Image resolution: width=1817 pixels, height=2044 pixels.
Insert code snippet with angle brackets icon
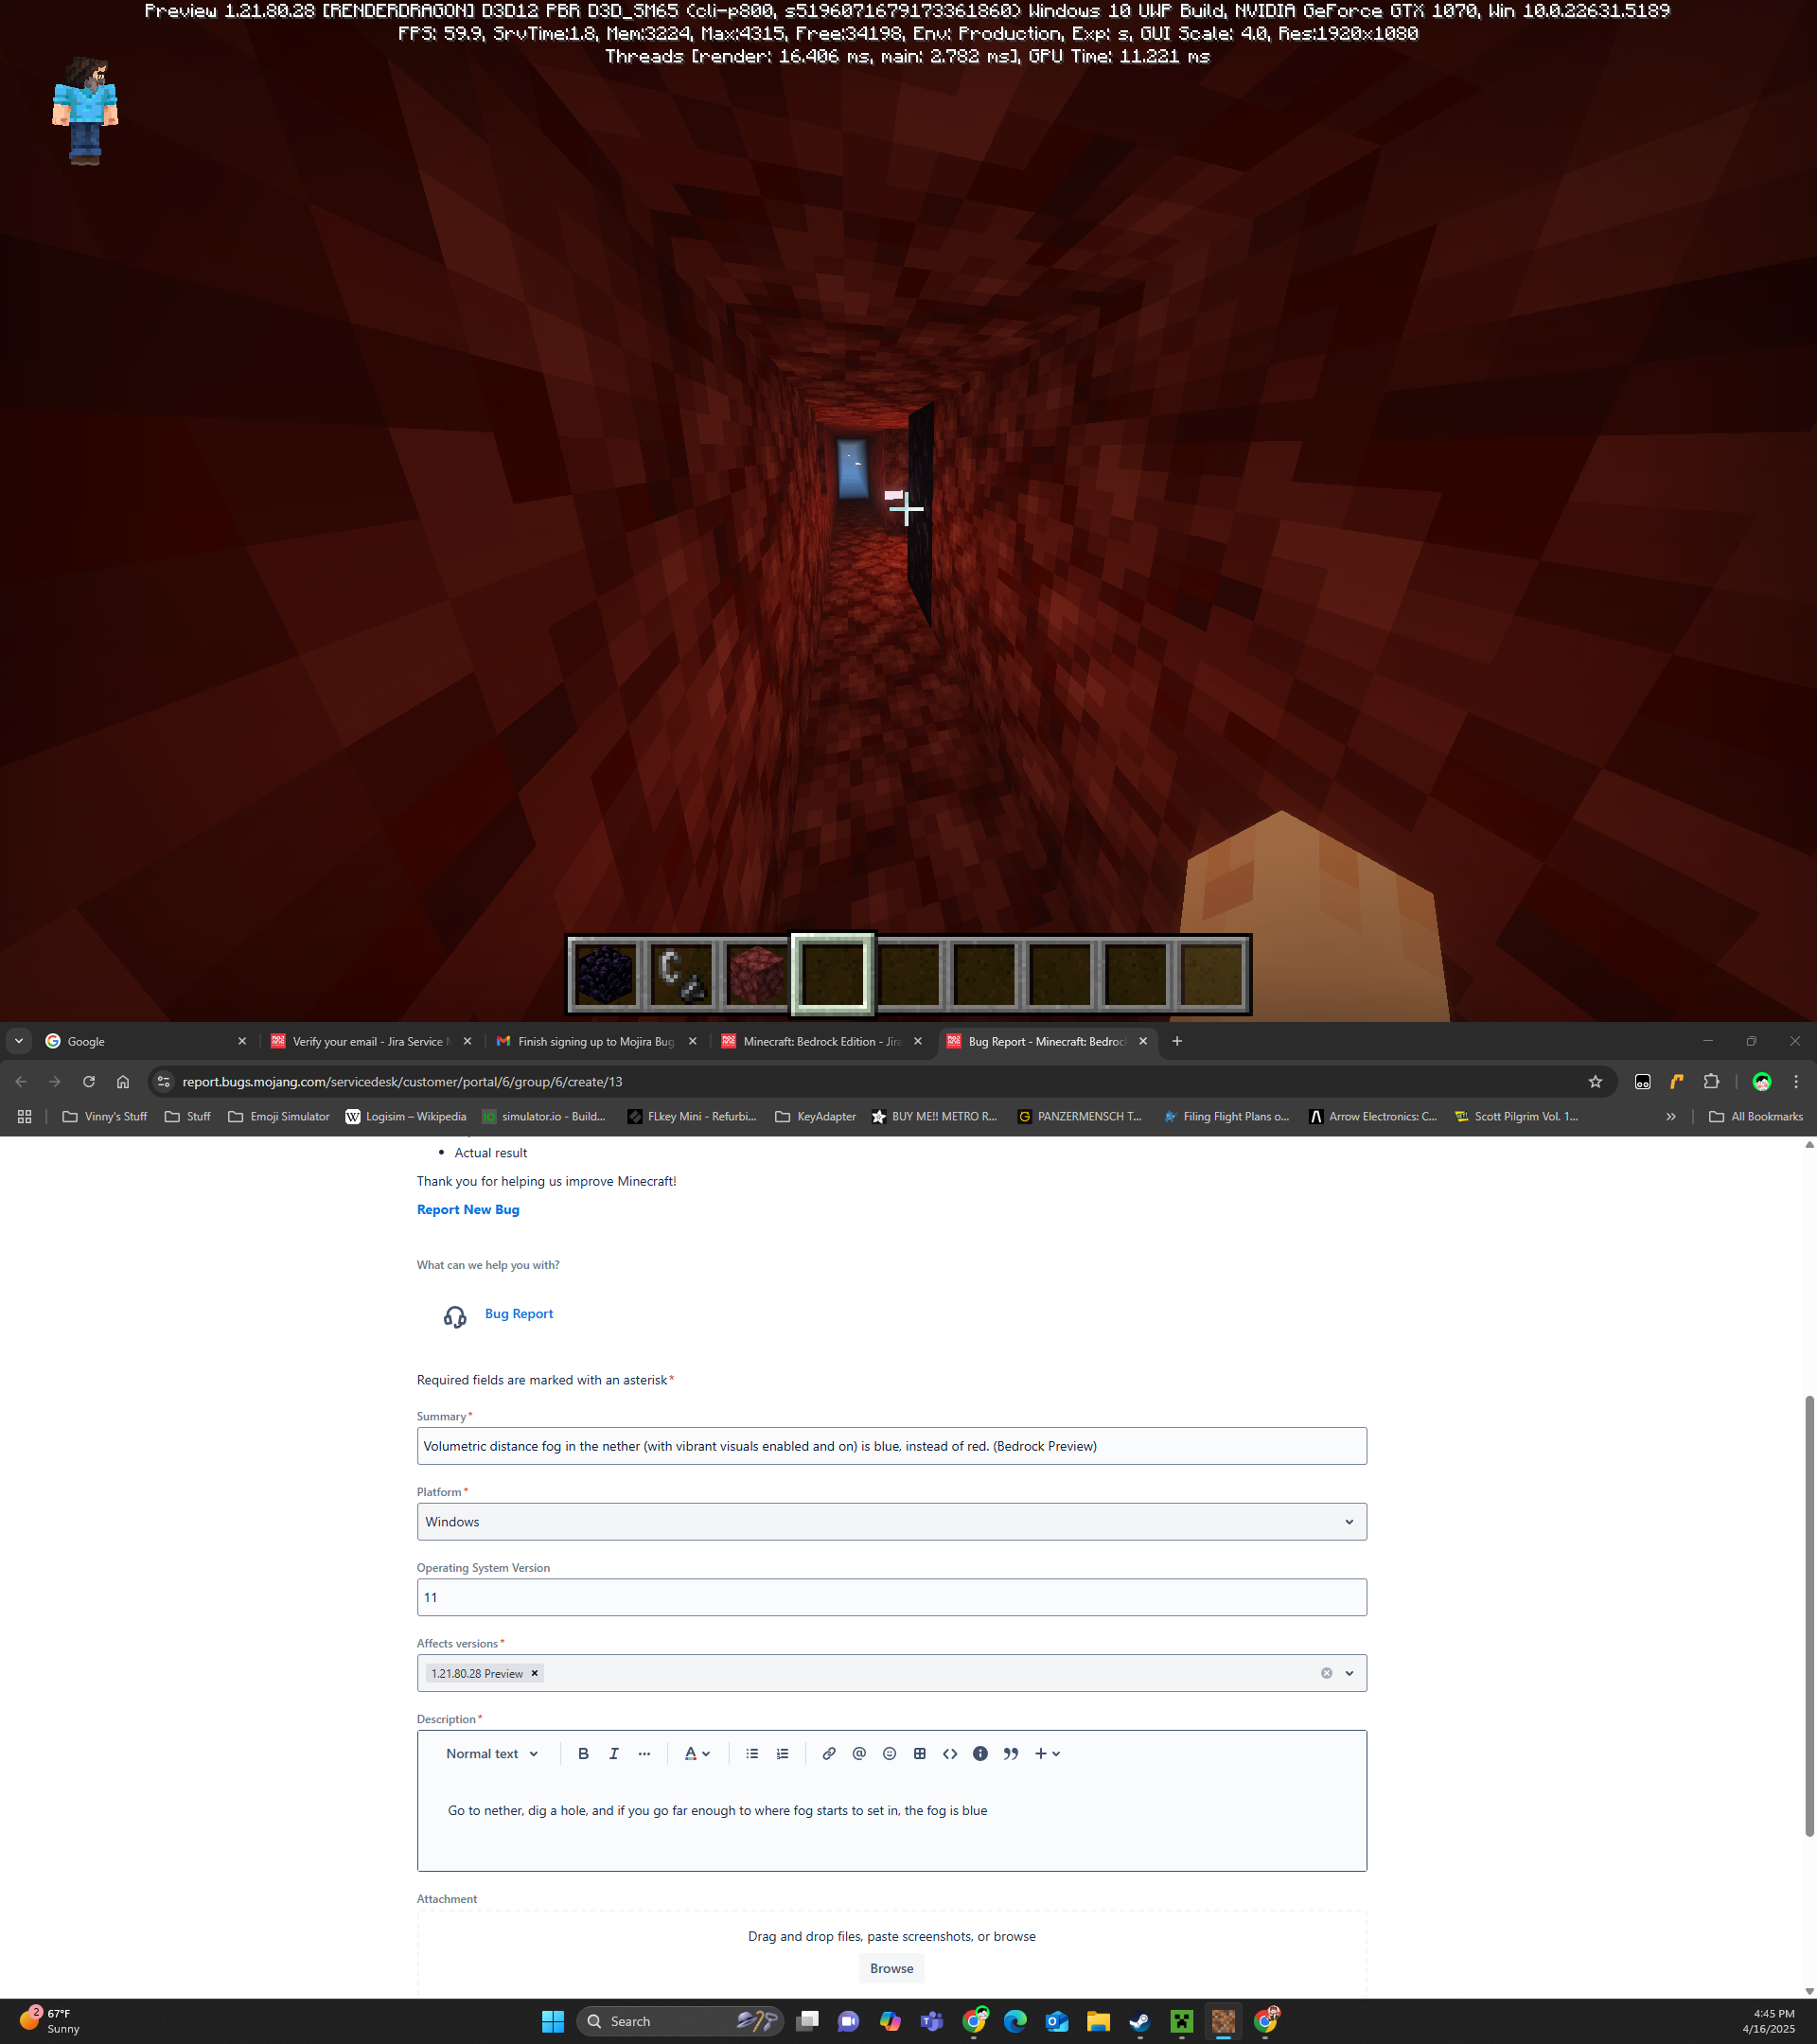click(x=950, y=1753)
